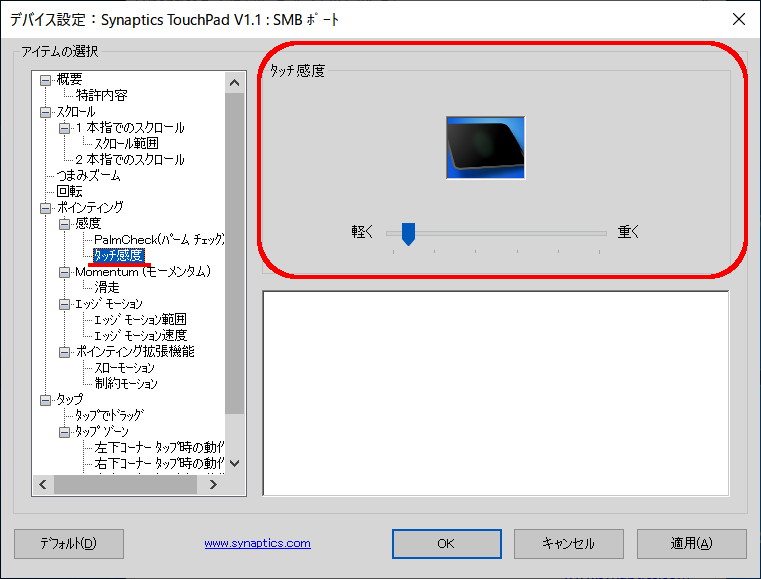Click tree horizontal scroll left arrow

click(43, 484)
